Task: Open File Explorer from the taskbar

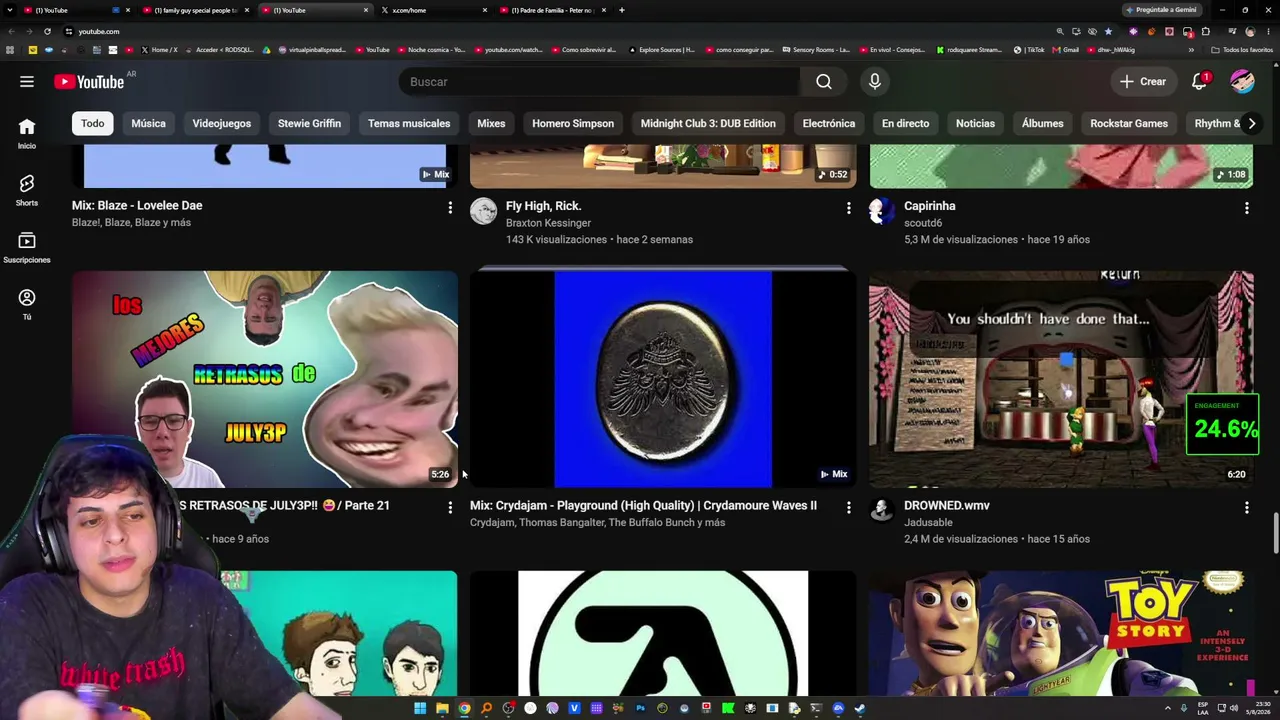Action: pos(442,709)
